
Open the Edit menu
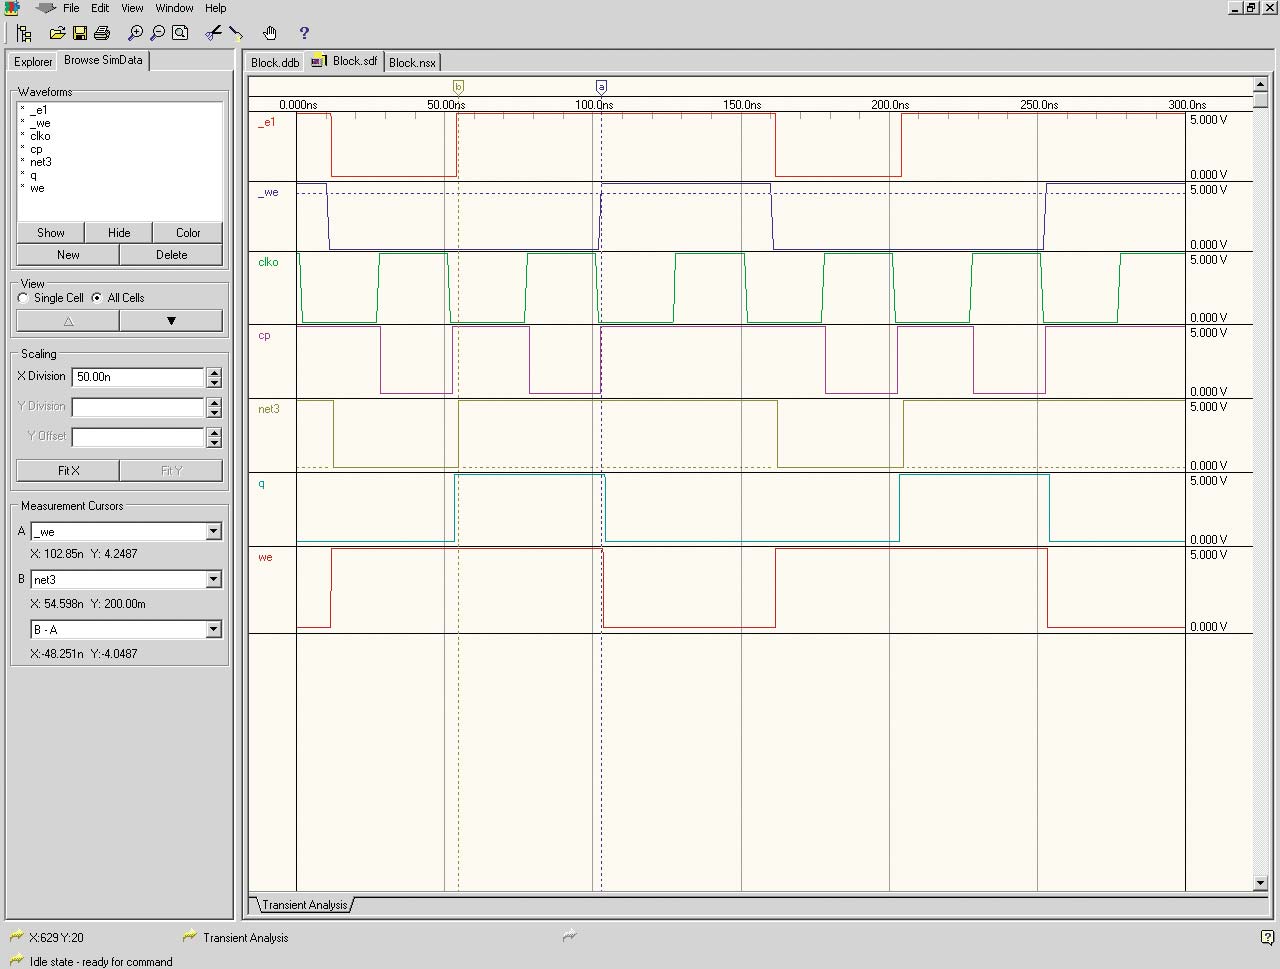pos(100,8)
